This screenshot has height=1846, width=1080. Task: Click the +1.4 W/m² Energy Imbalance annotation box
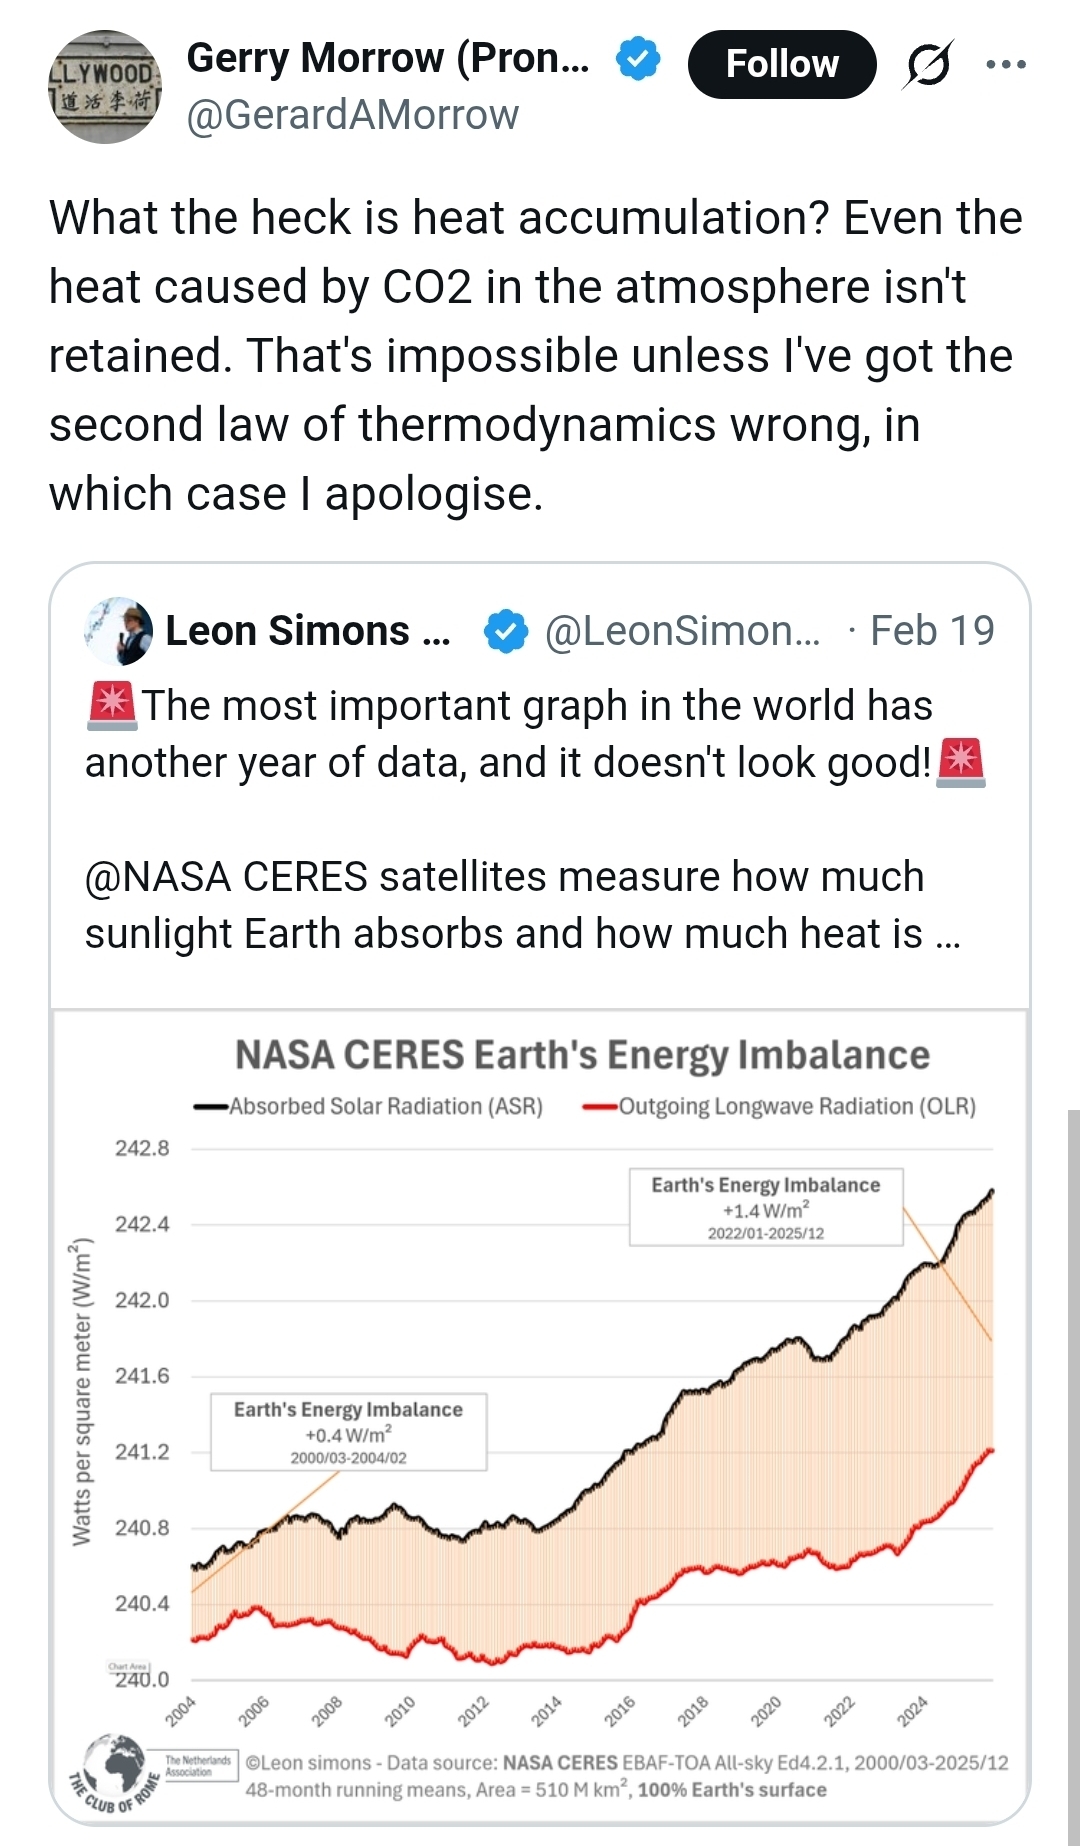pyautogui.click(x=766, y=1207)
